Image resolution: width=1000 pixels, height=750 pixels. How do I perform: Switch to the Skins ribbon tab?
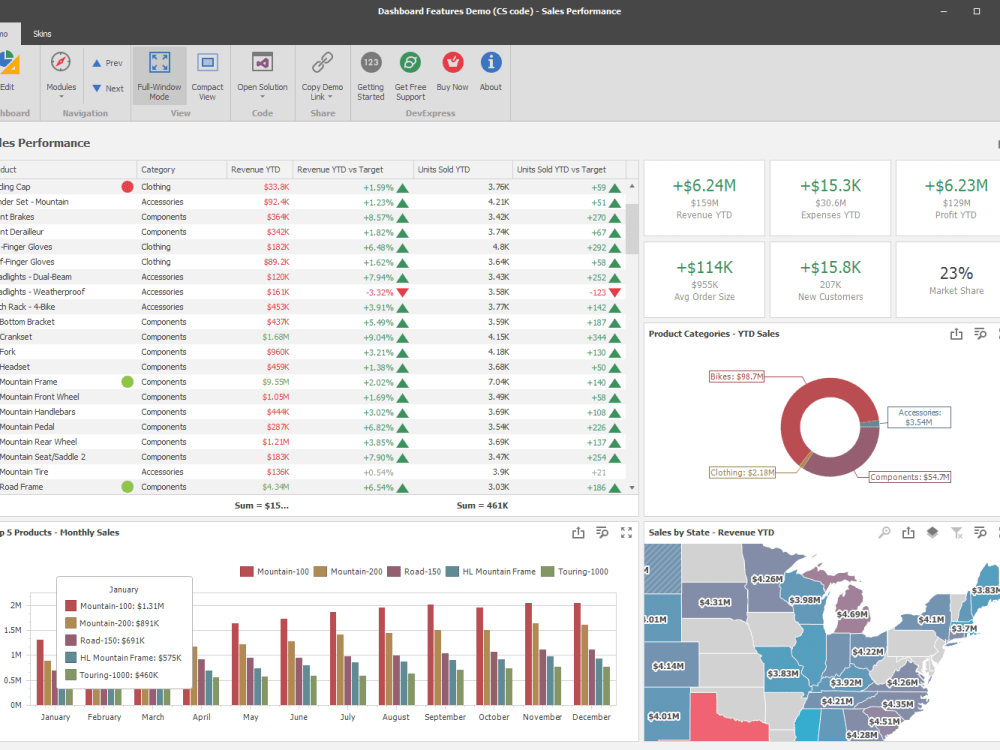point(41,33)
